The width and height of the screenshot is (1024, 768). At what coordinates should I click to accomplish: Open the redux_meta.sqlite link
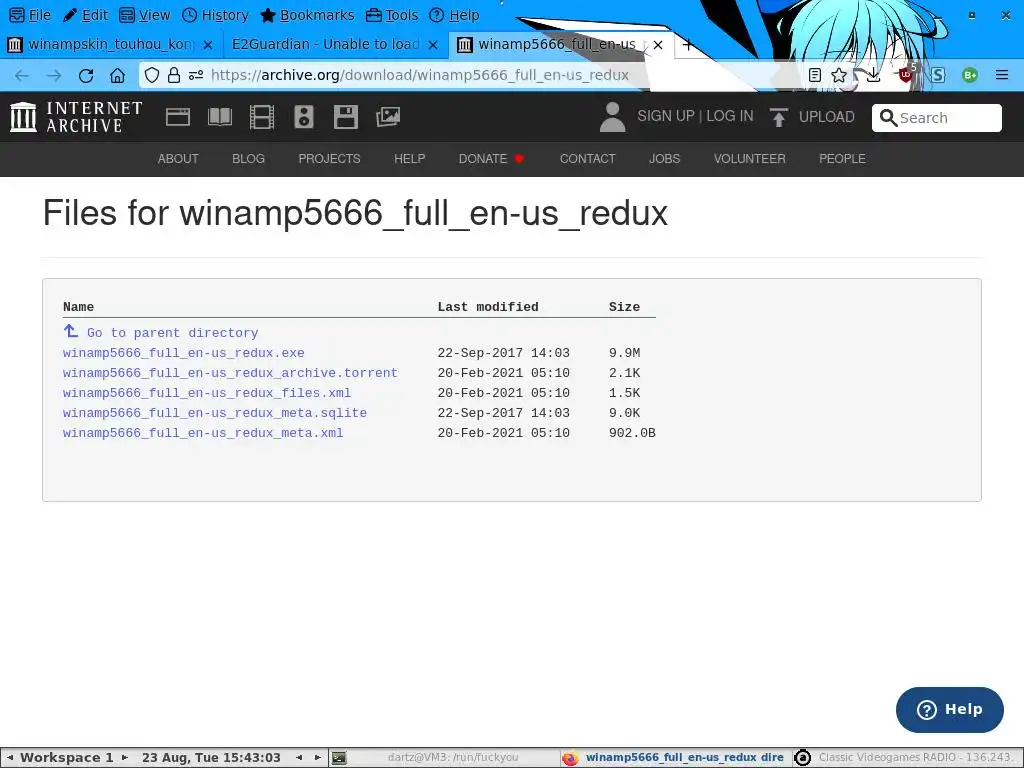pos(215,413)
